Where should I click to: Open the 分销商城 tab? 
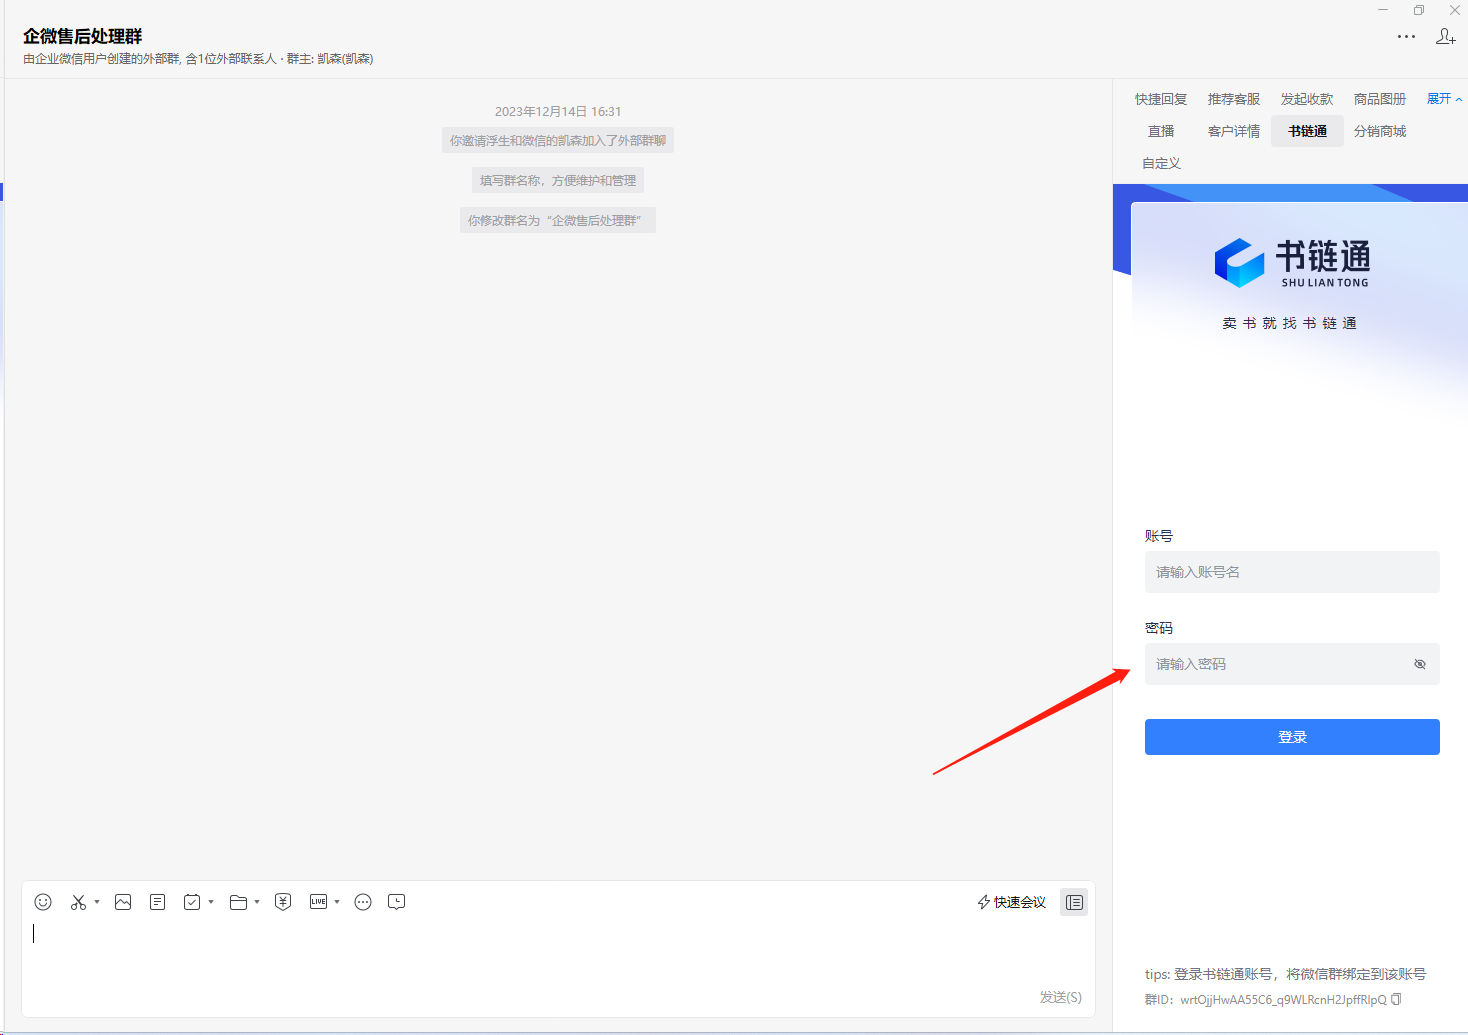(1380, 131)
